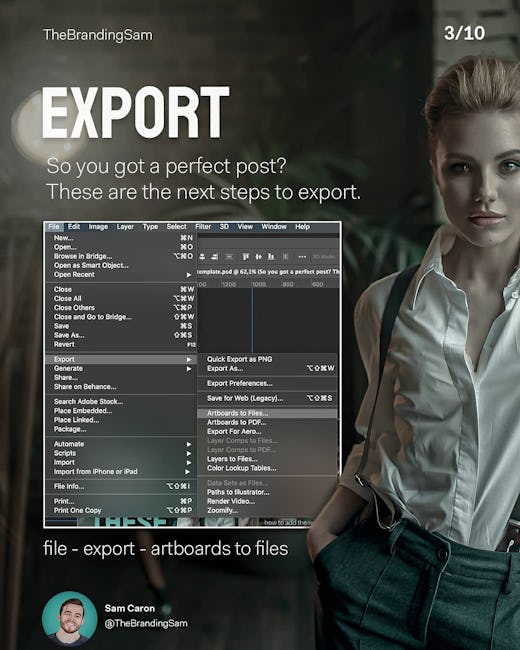Image resolution: width=520 pixels, height=650 pixels.
Task: Select Save for Web (Legacy)...
Action: [267, 398]
